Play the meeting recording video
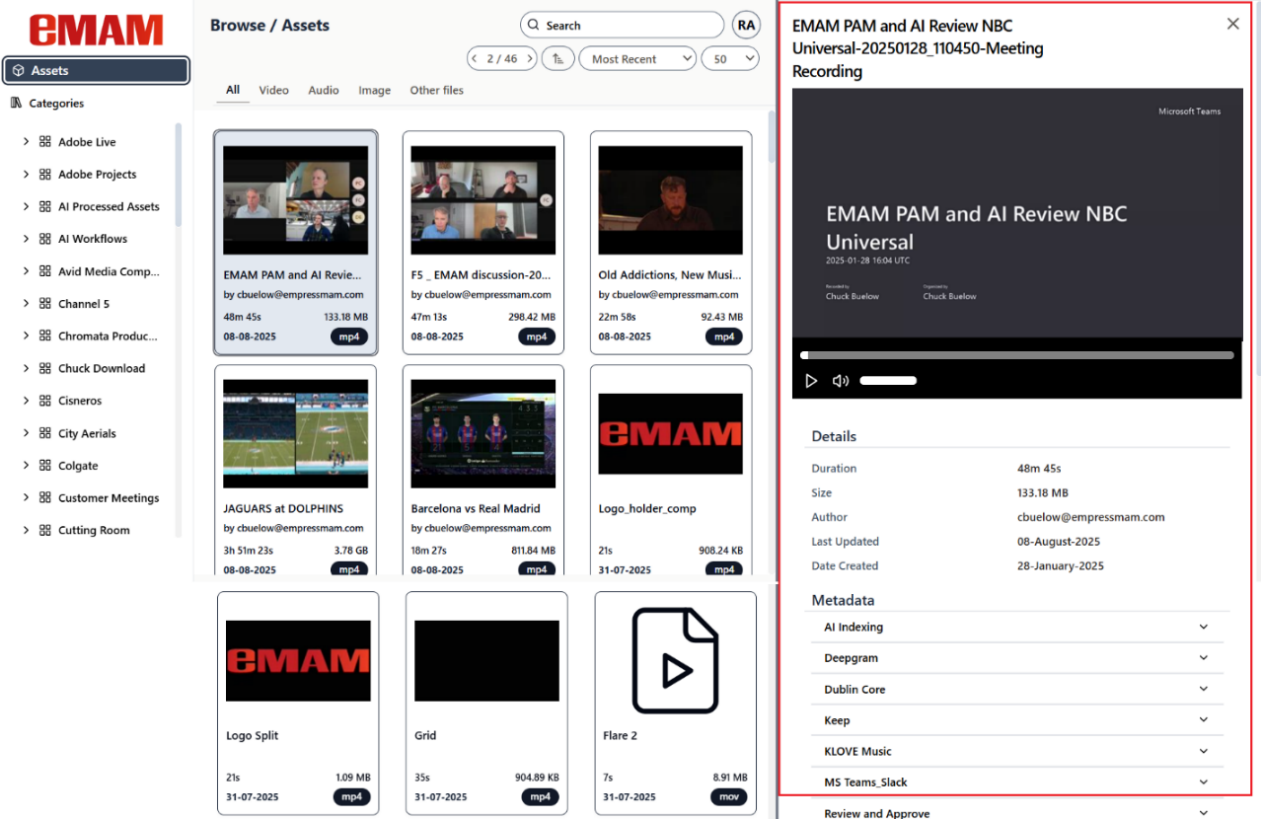This screenshot has width=1261, height=819. click(811, 381)
